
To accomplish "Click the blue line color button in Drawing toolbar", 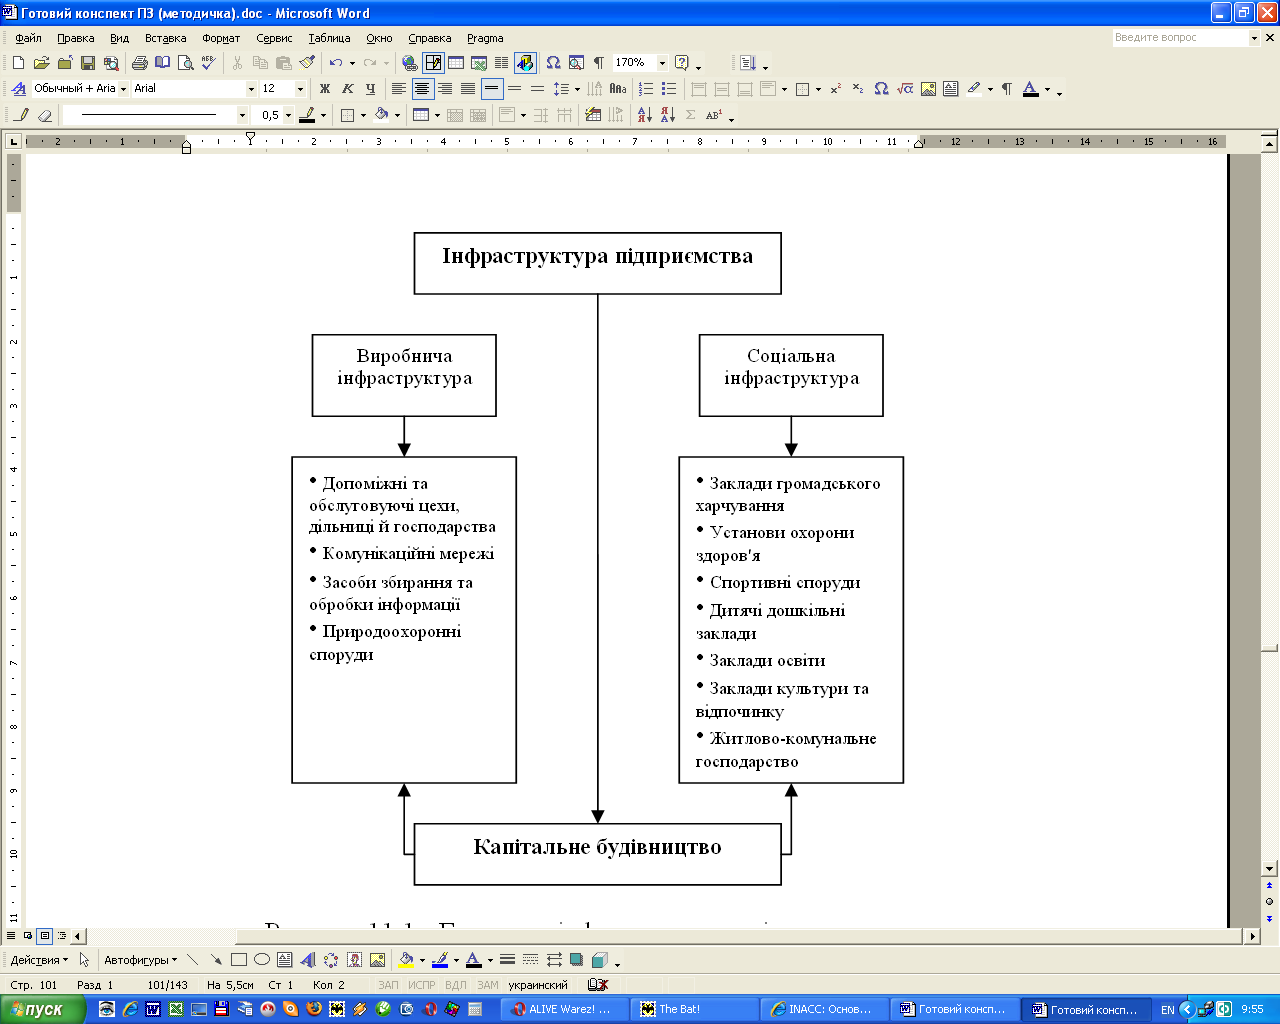I will coord(440,960).
